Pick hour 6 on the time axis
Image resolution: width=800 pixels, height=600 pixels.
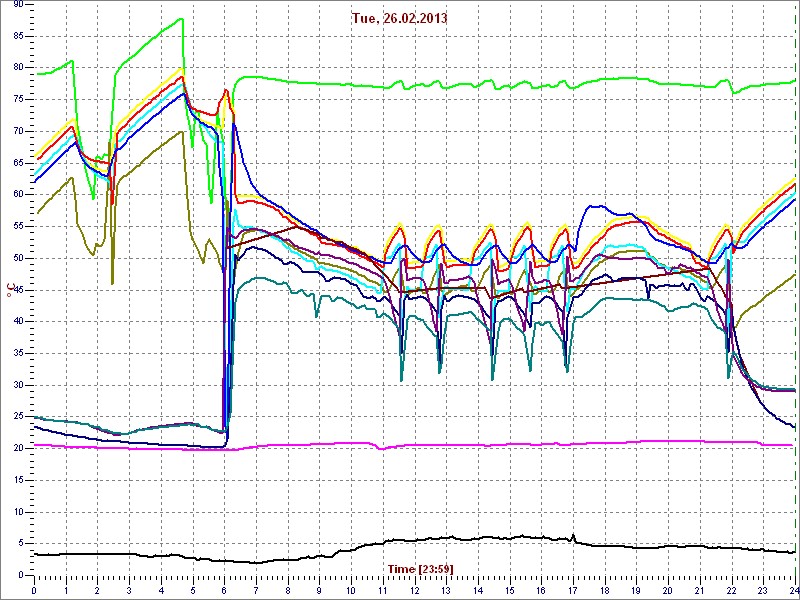(224, 590)
